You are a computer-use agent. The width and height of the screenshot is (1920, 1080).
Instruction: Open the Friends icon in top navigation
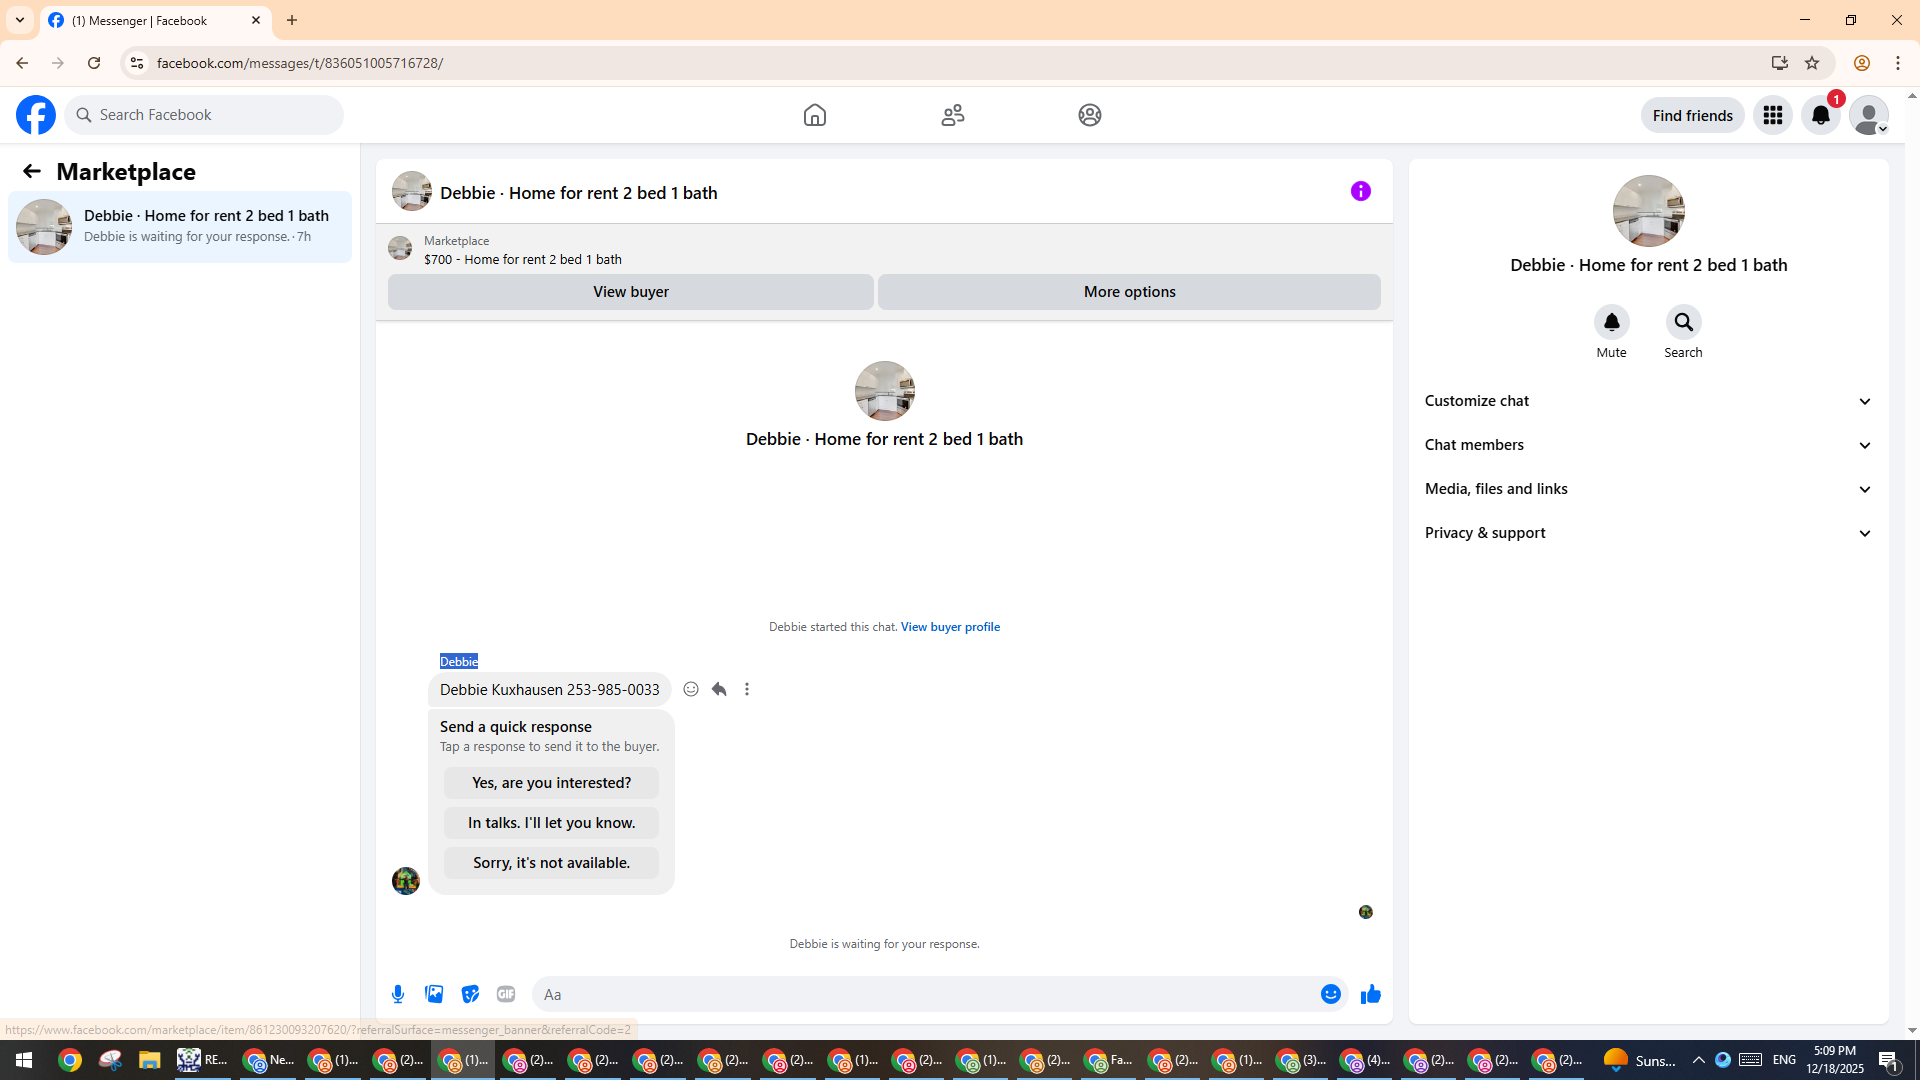point(953,115)
